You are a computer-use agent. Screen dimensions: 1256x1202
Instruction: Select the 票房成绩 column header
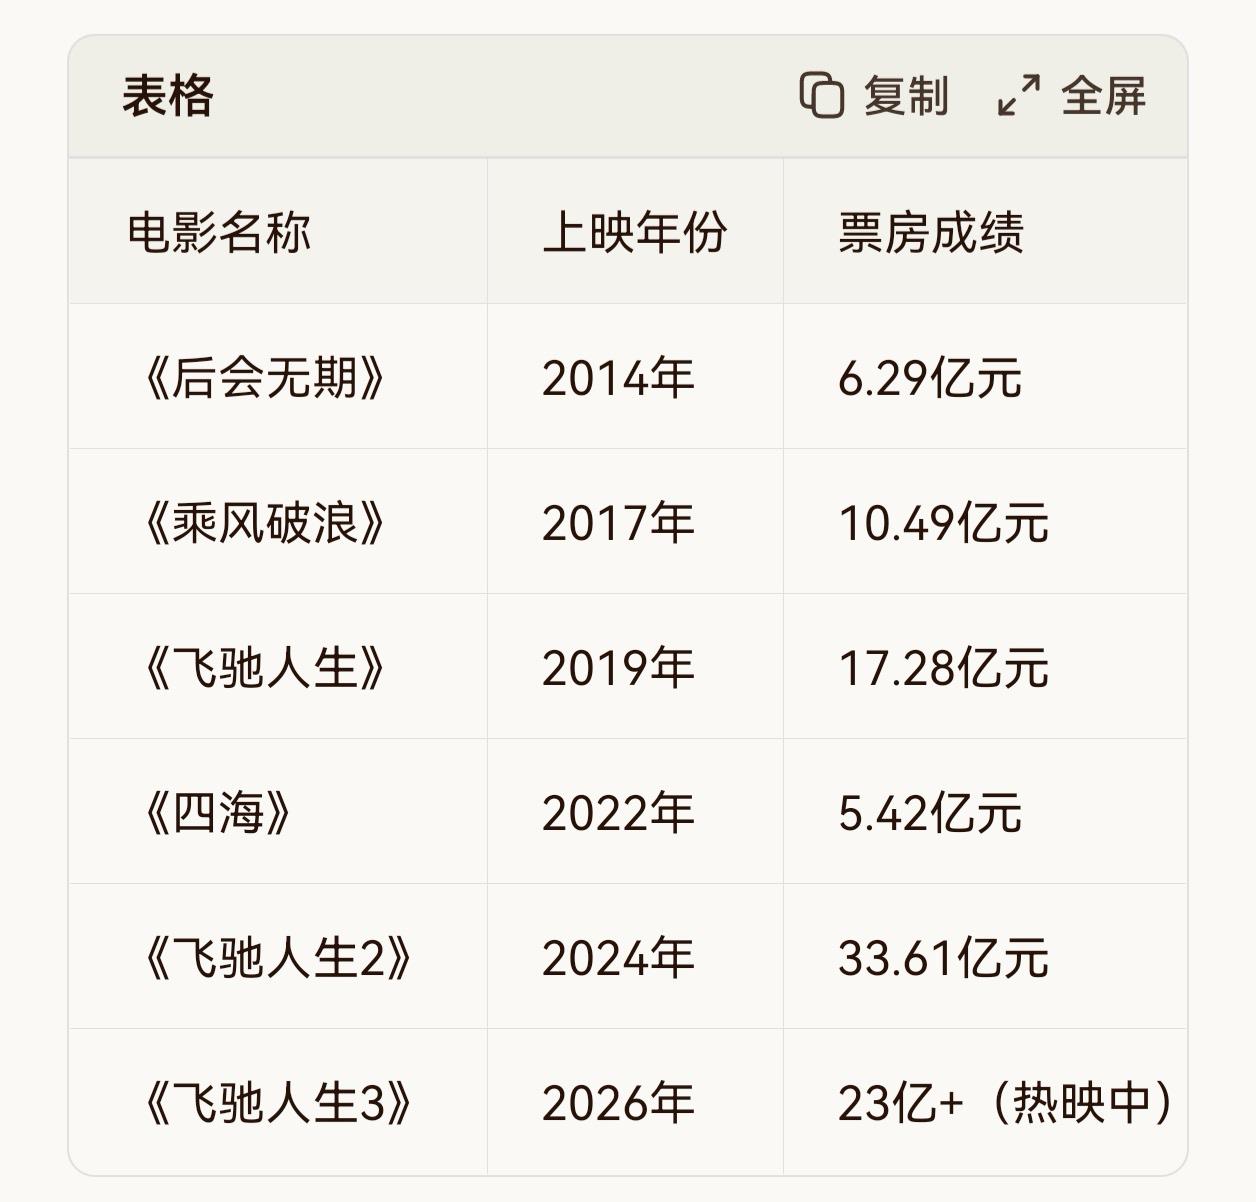[930, 233]
